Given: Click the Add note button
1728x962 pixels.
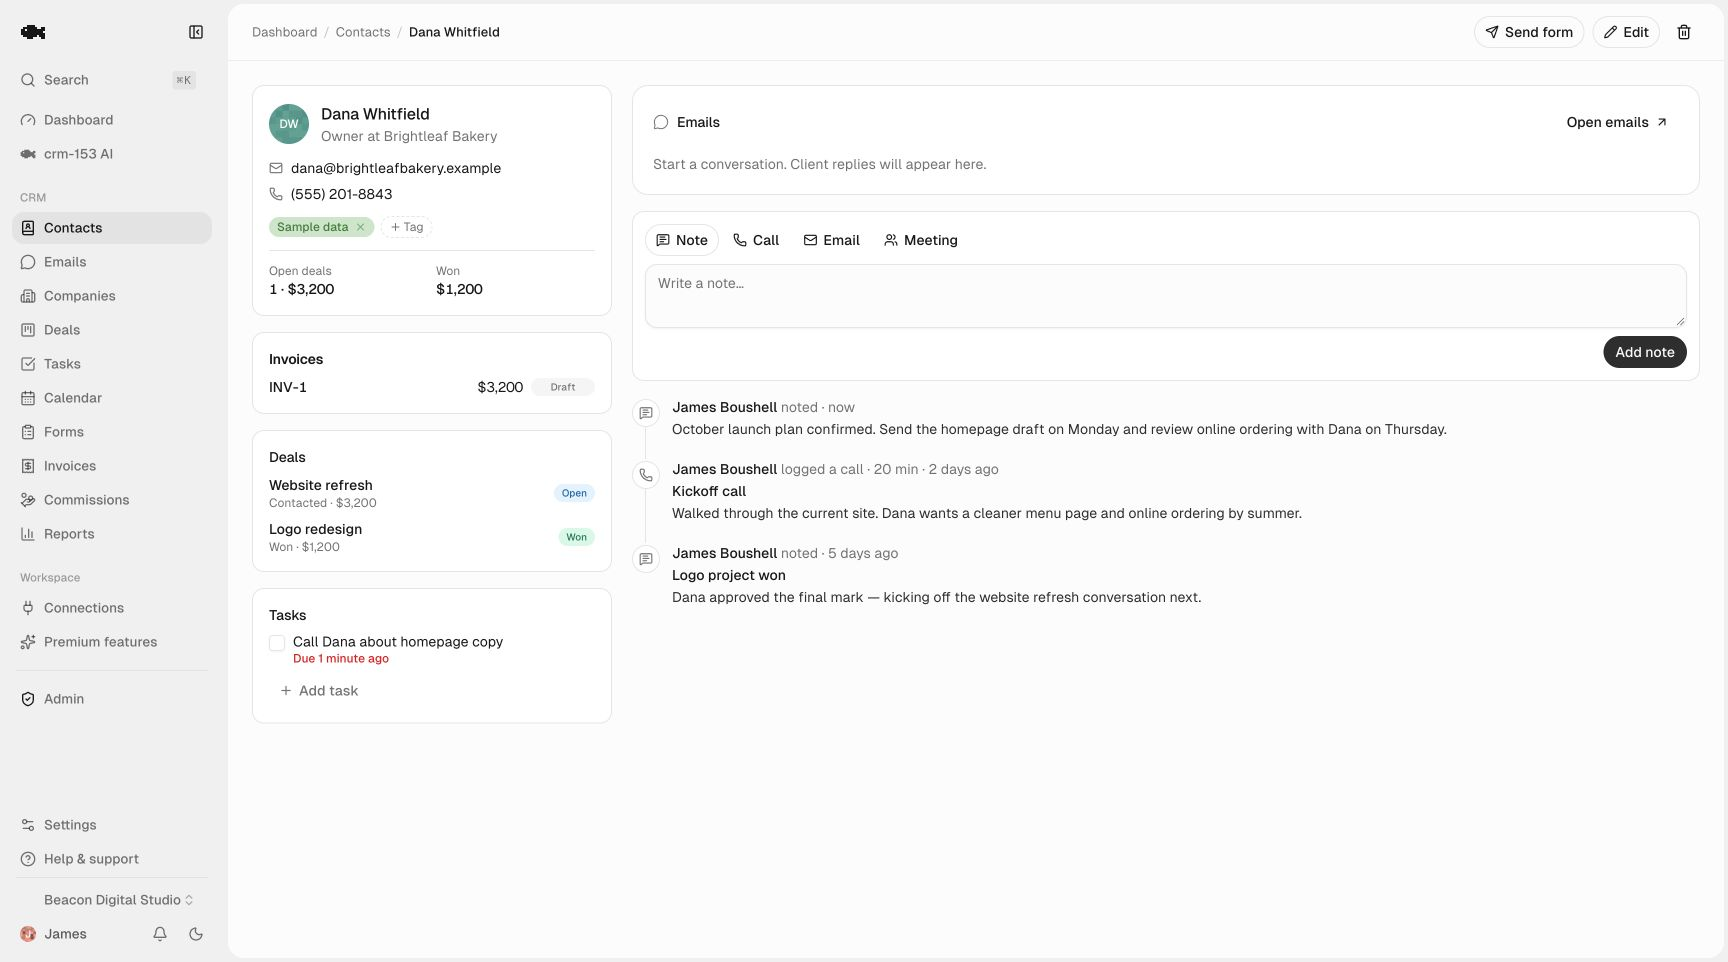Looking at the screenshot, I should [x=1645, y=352].
